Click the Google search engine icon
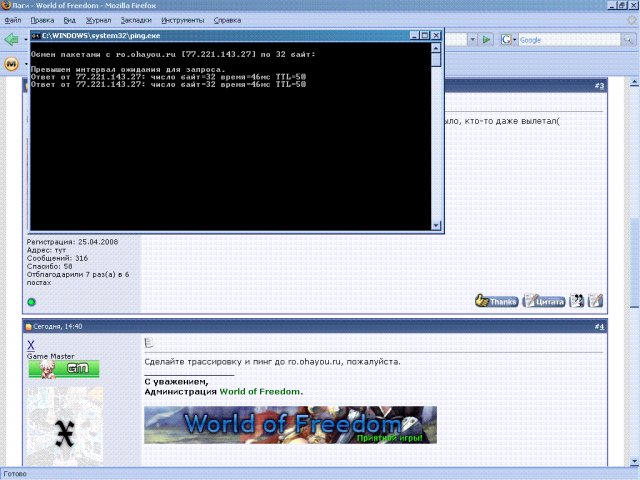The height and width of the screenshot is (480, 640). coord(506,40)
